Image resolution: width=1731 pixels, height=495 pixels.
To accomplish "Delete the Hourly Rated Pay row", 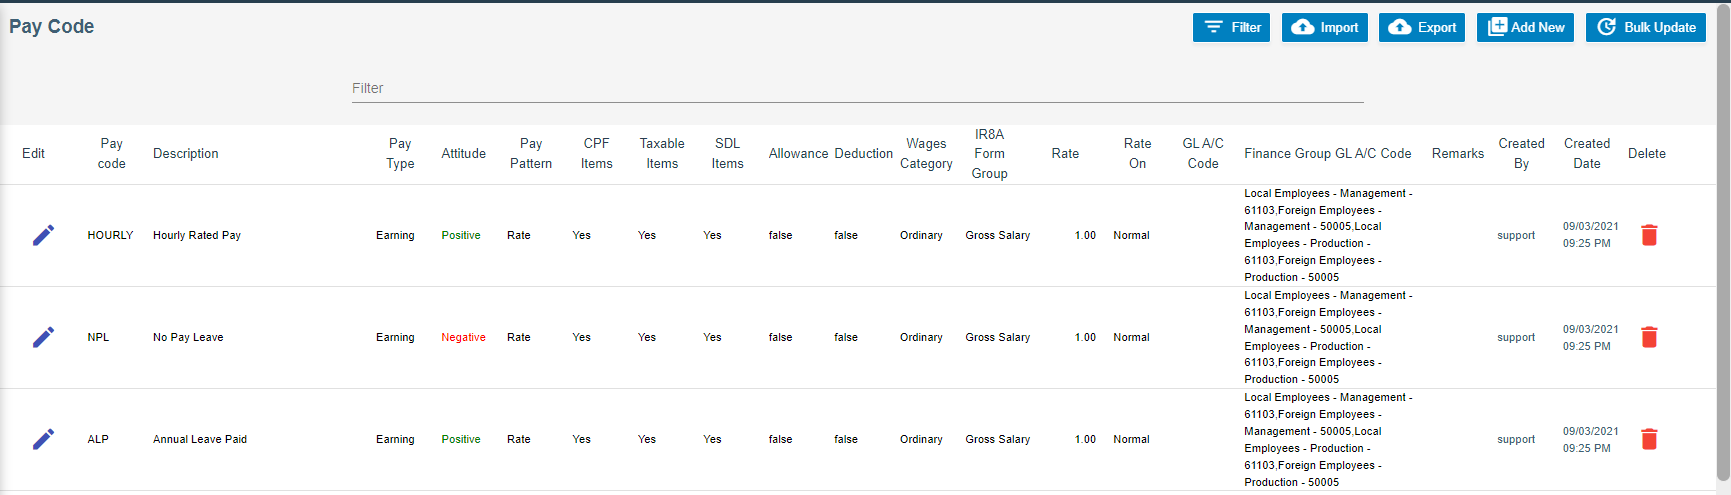I will [1649, 235].
